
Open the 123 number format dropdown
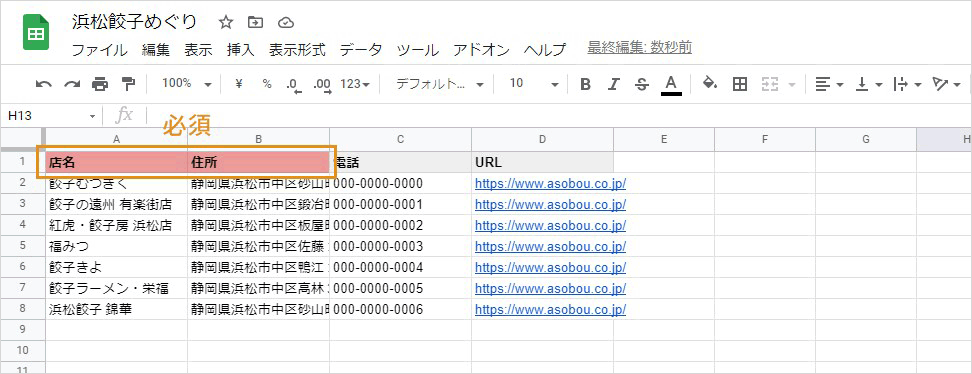point(356,84)
